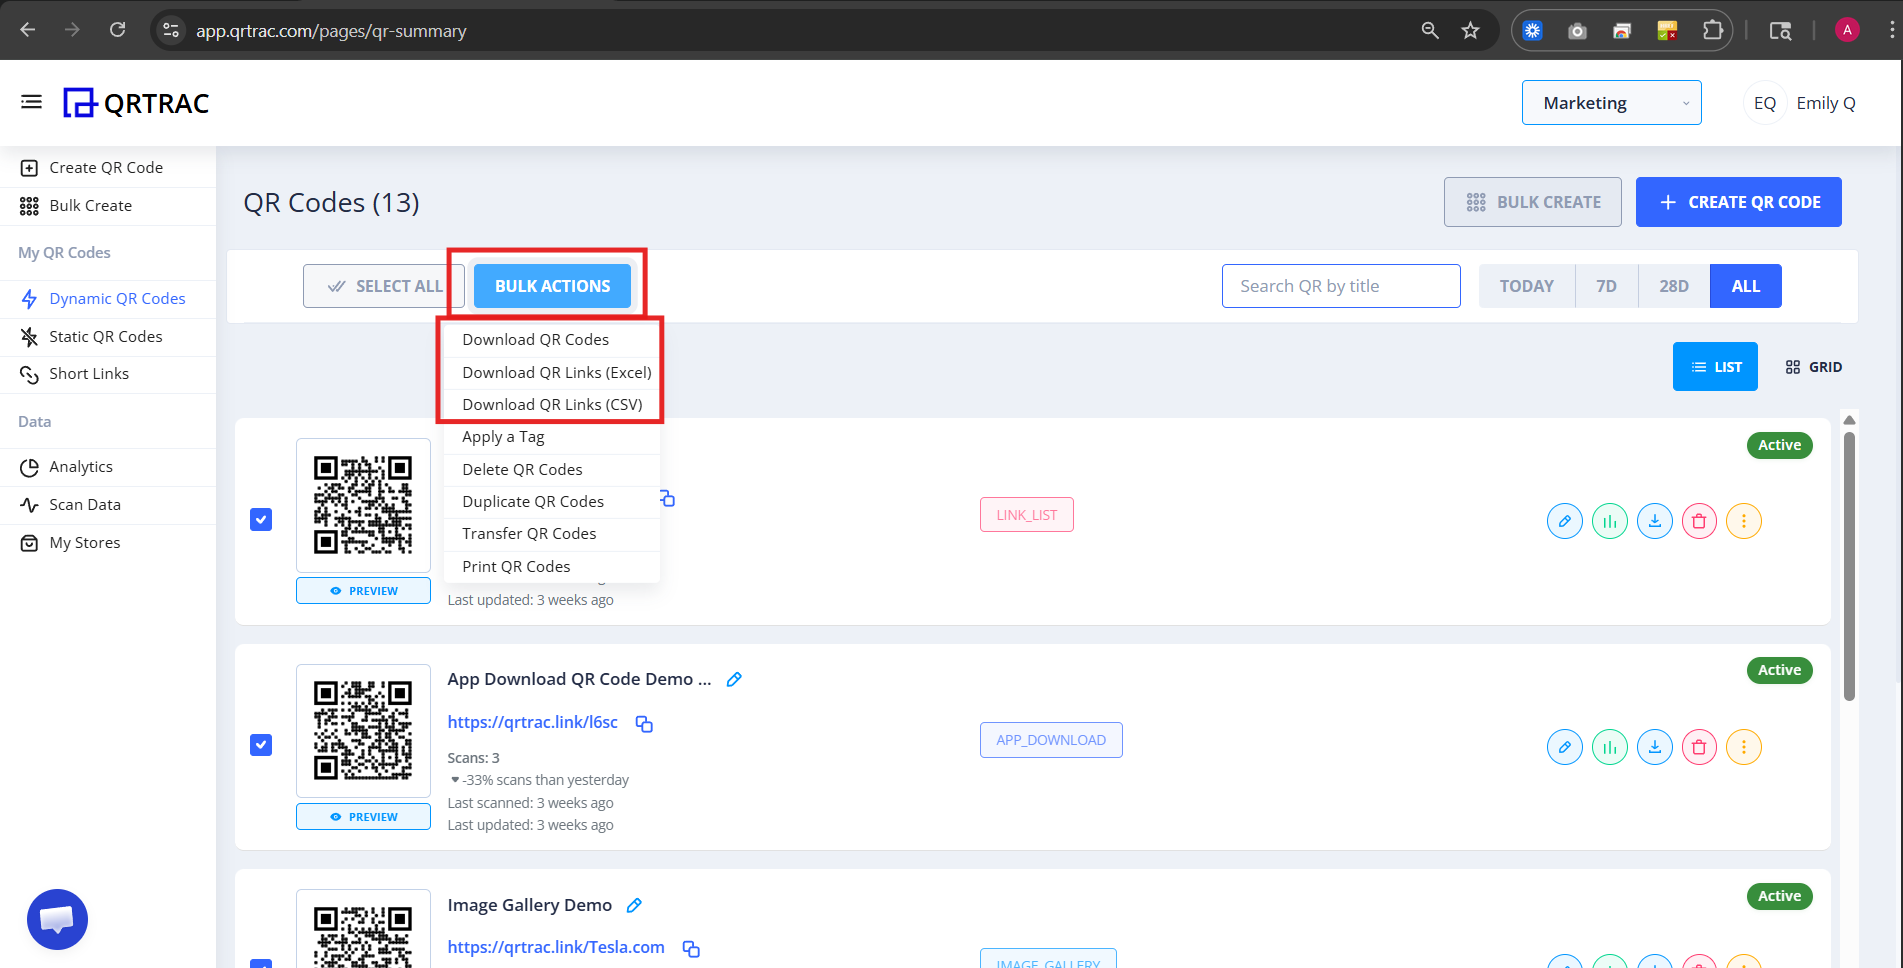Copy the https://qrtrac.link/l6sc link icon
The image size is (1903, 968).
pyautogui.click(x=643, y=722)
